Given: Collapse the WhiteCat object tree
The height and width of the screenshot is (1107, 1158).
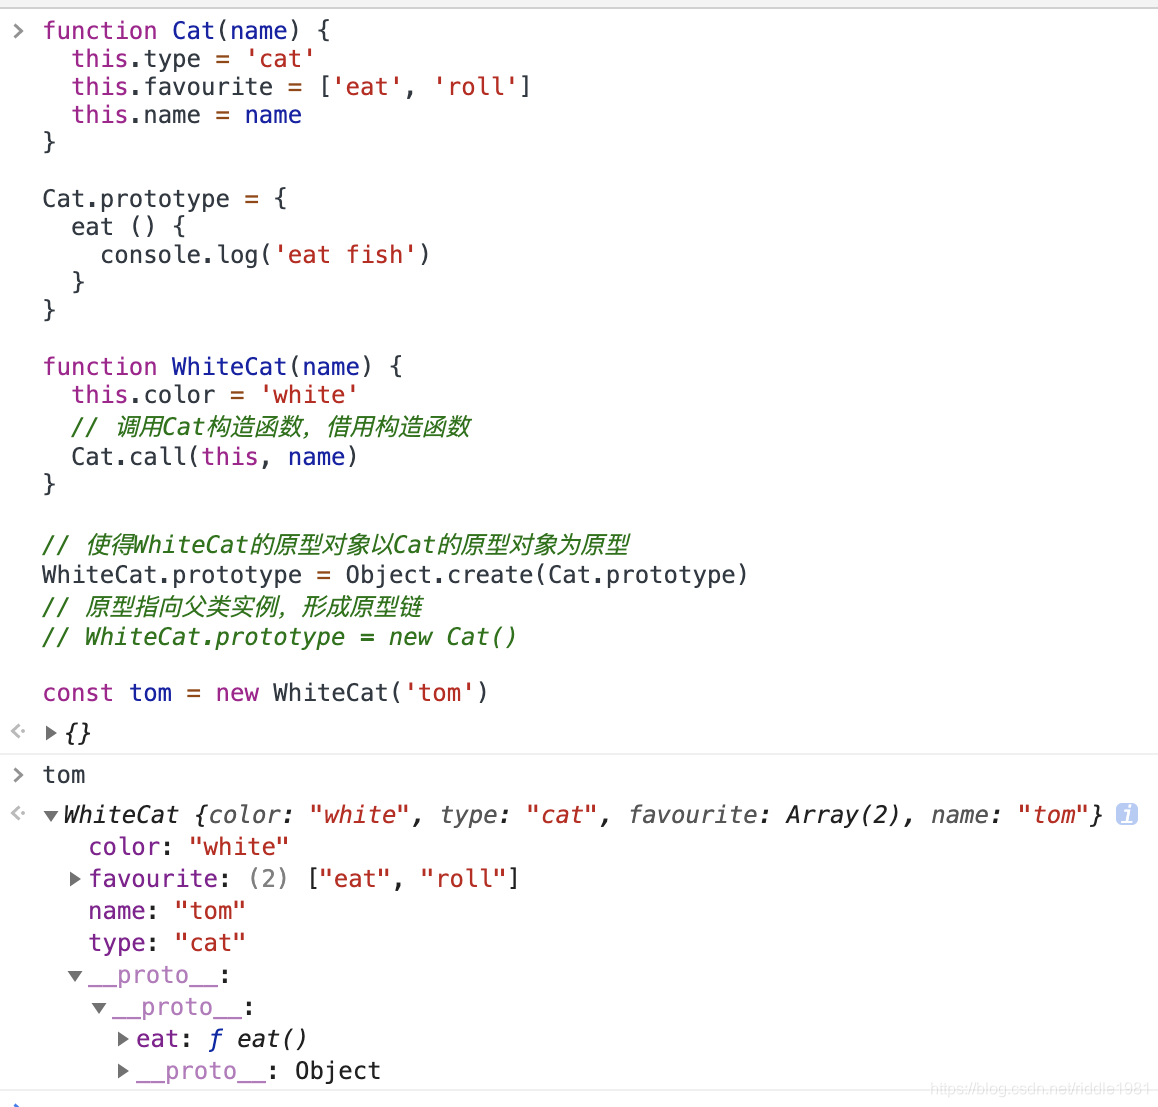Looking at the screenshot, I should point(51,815).
